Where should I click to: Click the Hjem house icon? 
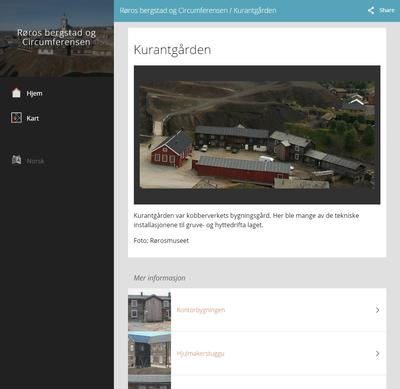point(16,93)
